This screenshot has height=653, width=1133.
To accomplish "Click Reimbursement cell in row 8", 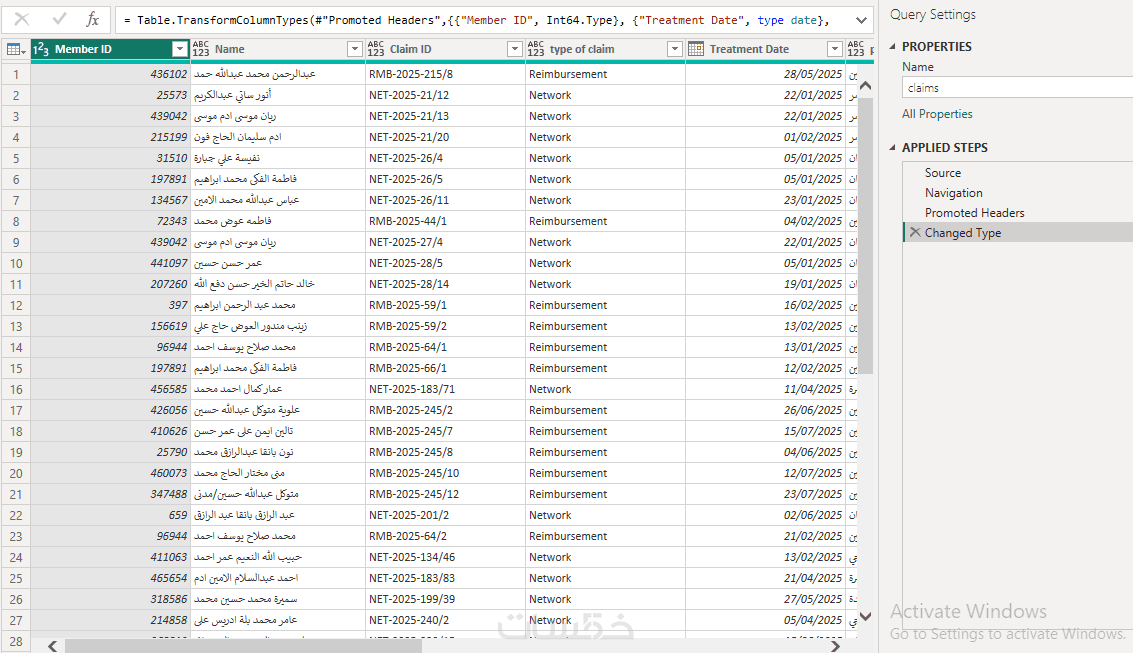I will 606,221.
